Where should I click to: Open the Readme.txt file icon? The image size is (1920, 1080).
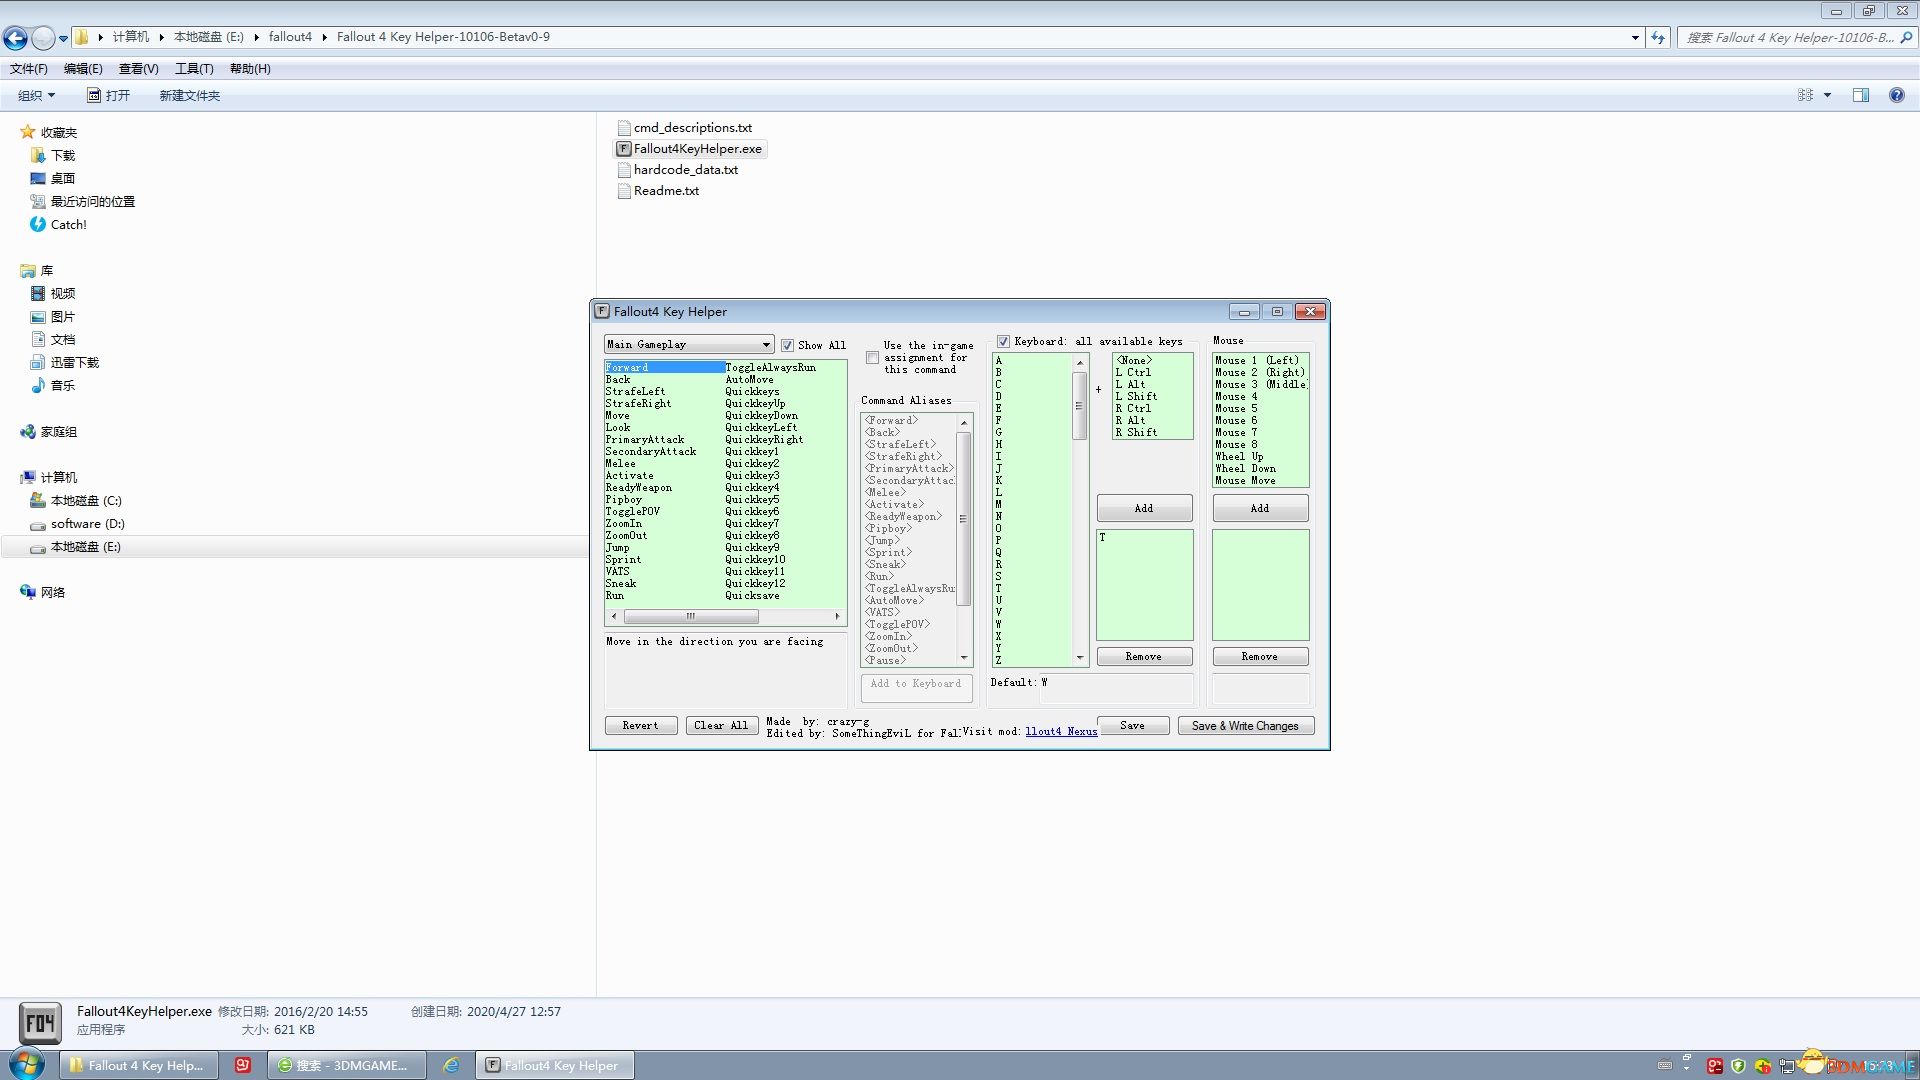click(624, 191)
